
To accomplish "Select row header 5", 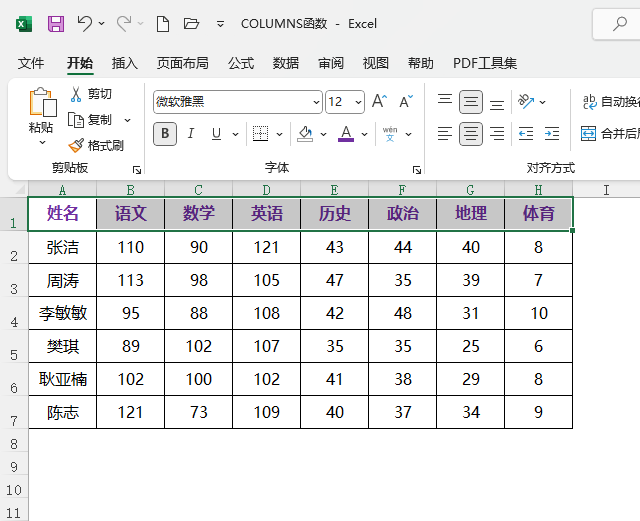I will point(14,346).
